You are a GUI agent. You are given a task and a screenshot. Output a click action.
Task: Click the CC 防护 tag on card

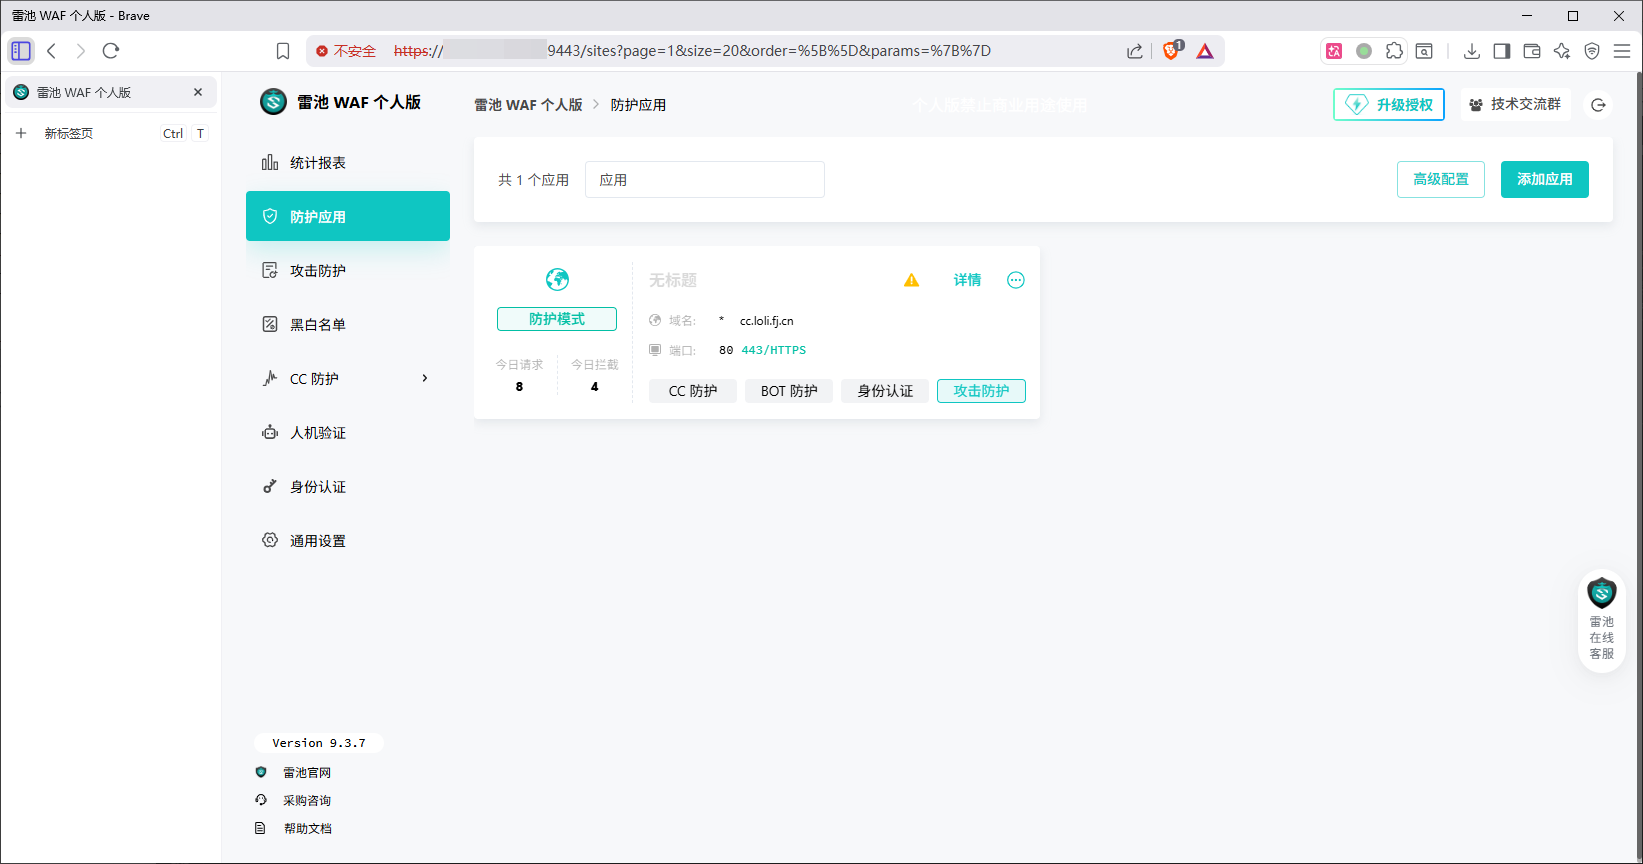(x=693, y=391)
